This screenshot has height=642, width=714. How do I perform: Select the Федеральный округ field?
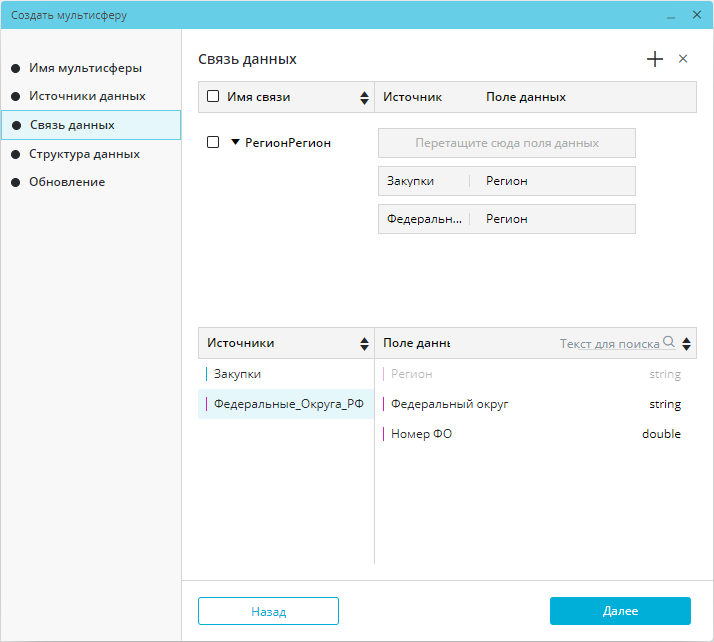click(450, 405)
